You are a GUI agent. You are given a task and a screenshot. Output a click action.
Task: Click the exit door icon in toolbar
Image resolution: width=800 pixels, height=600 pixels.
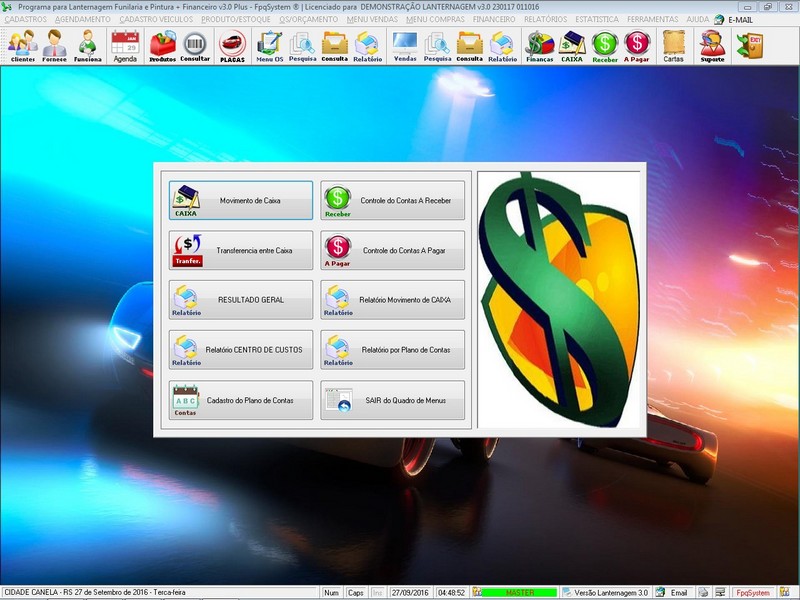click(748, 45)
